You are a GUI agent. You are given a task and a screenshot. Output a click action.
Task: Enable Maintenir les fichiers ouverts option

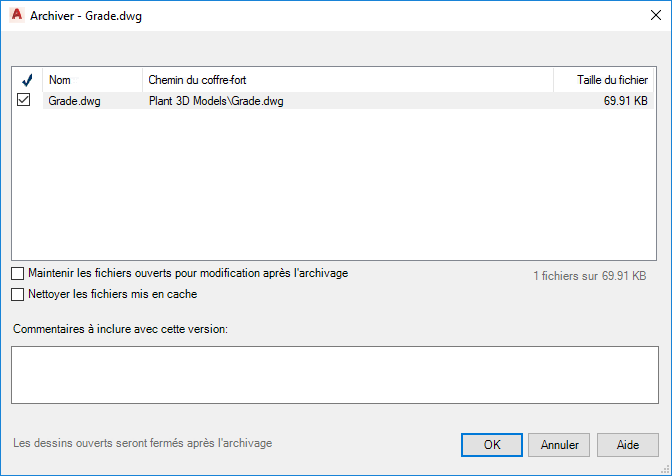[18, 273]
